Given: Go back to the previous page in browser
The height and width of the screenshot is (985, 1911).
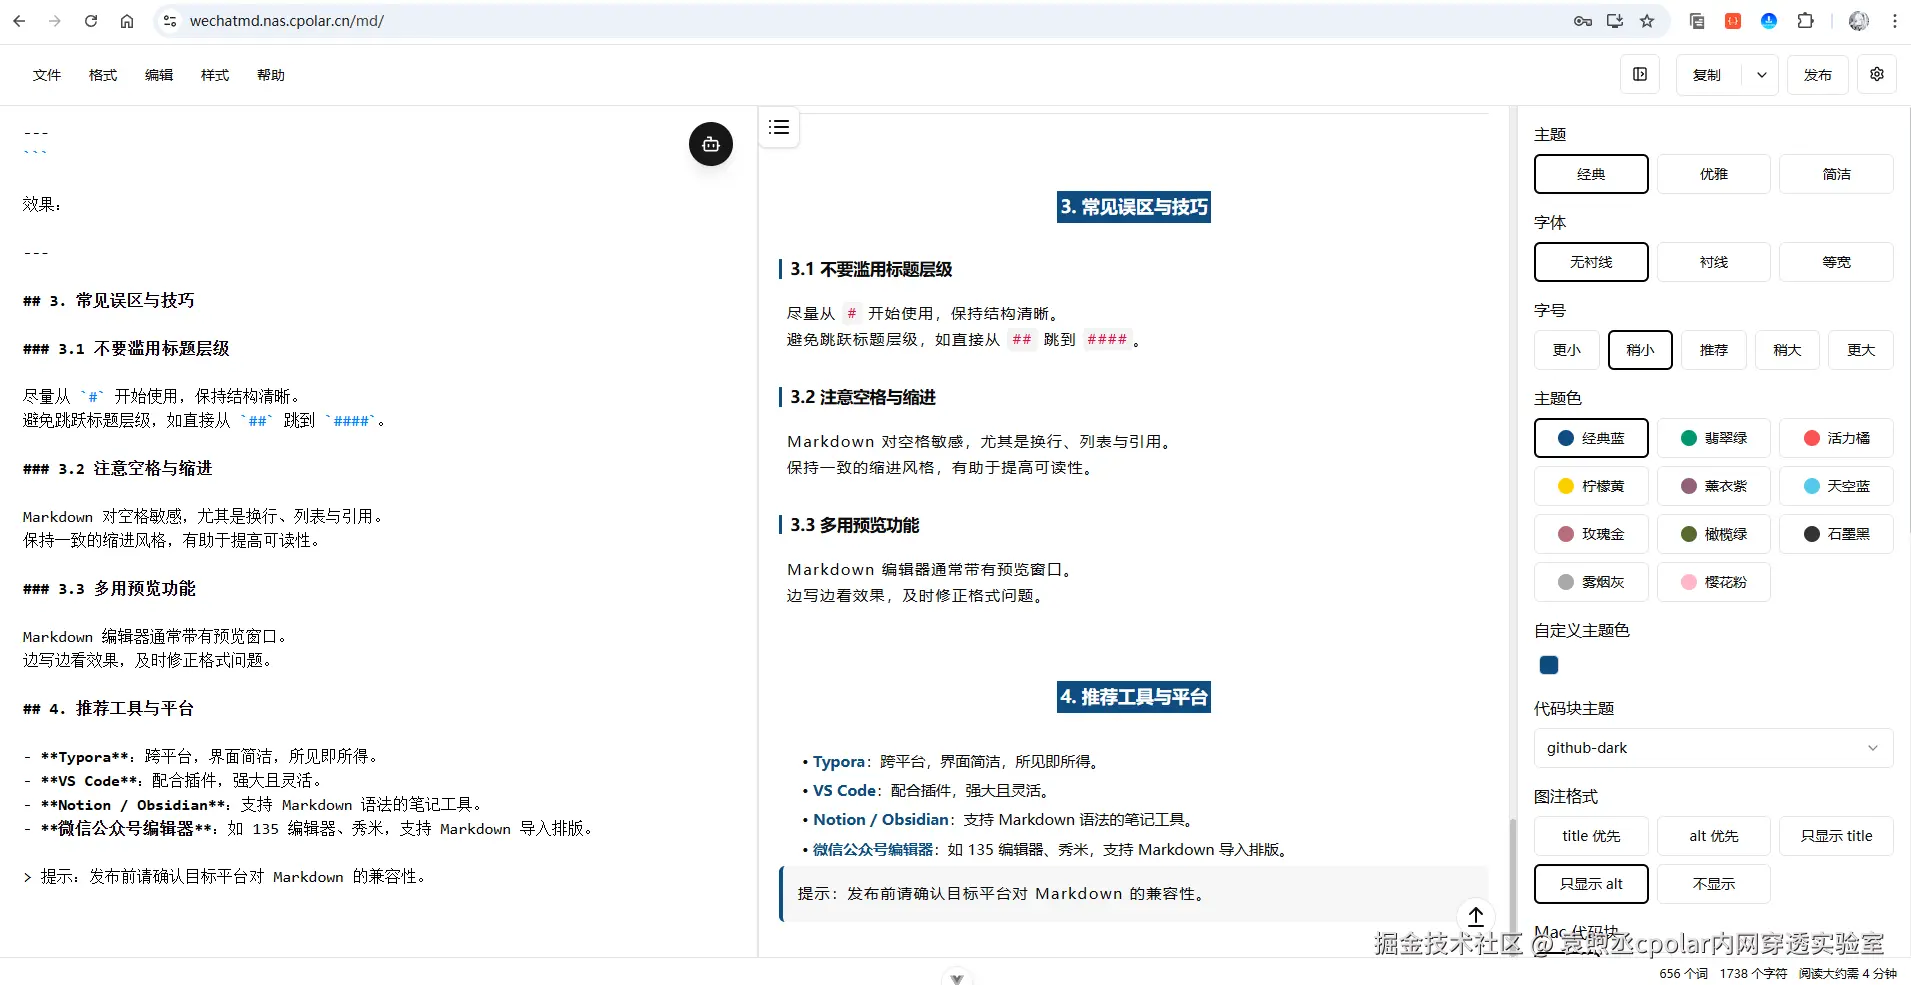Looking at the screenshot, I should pos(19,21).
